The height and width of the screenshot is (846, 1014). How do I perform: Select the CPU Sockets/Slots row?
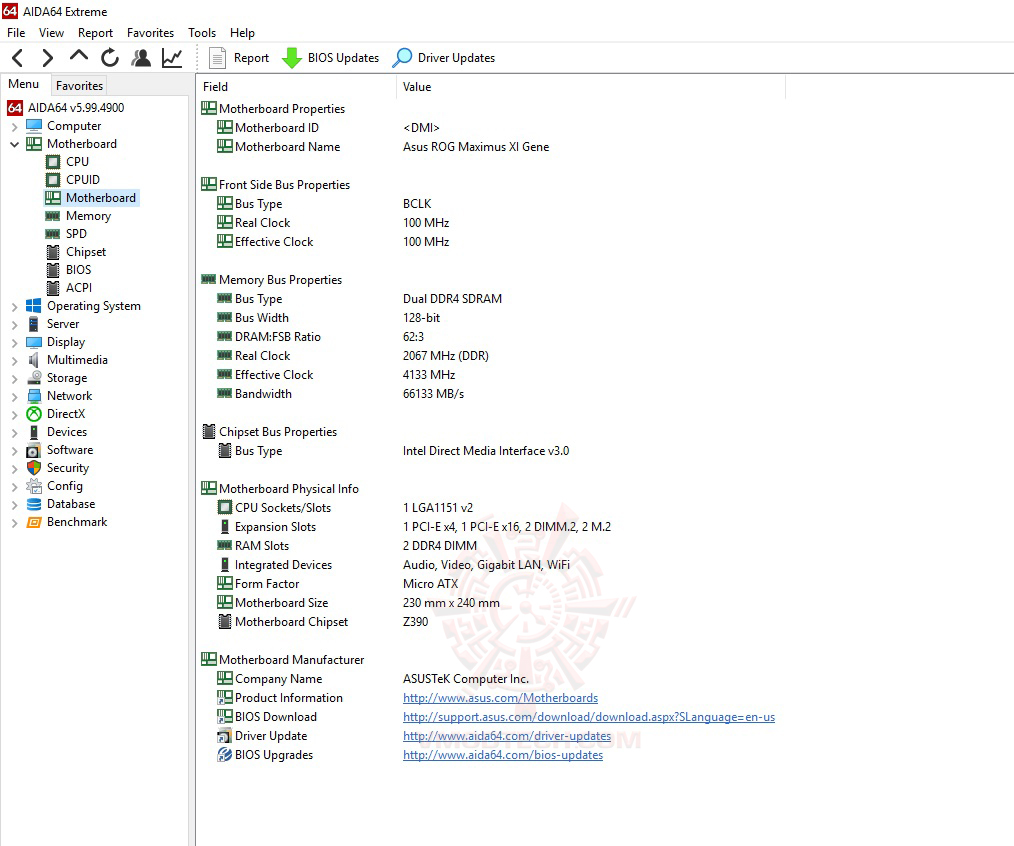click(x=493, y=508)
